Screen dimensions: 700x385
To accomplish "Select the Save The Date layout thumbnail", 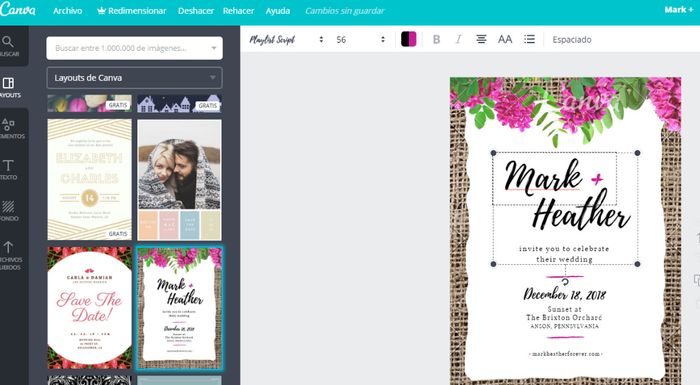I will click(x=90, y=307).
